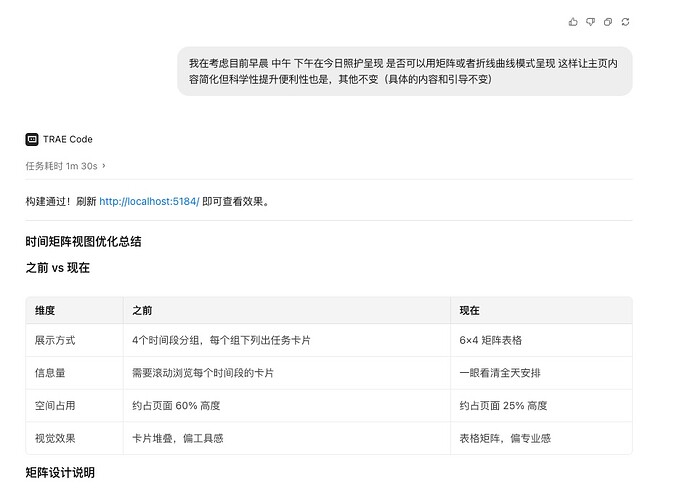Click the user message bubble text
Viewport: 677px width, 500px height.
405,71
